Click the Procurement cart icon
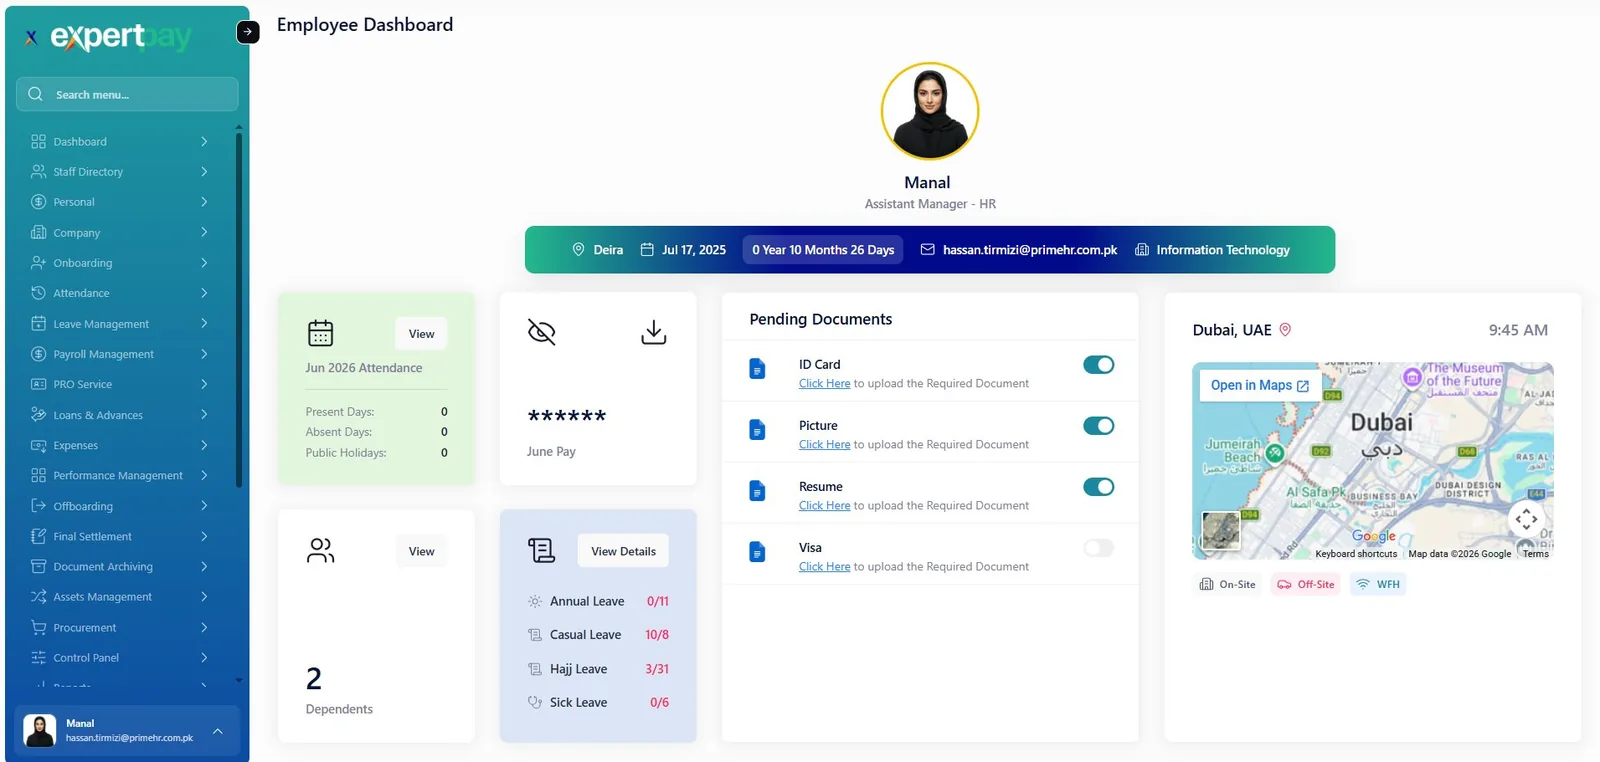The width and height of the screenshot is (1600, 762). coord(38,627)
